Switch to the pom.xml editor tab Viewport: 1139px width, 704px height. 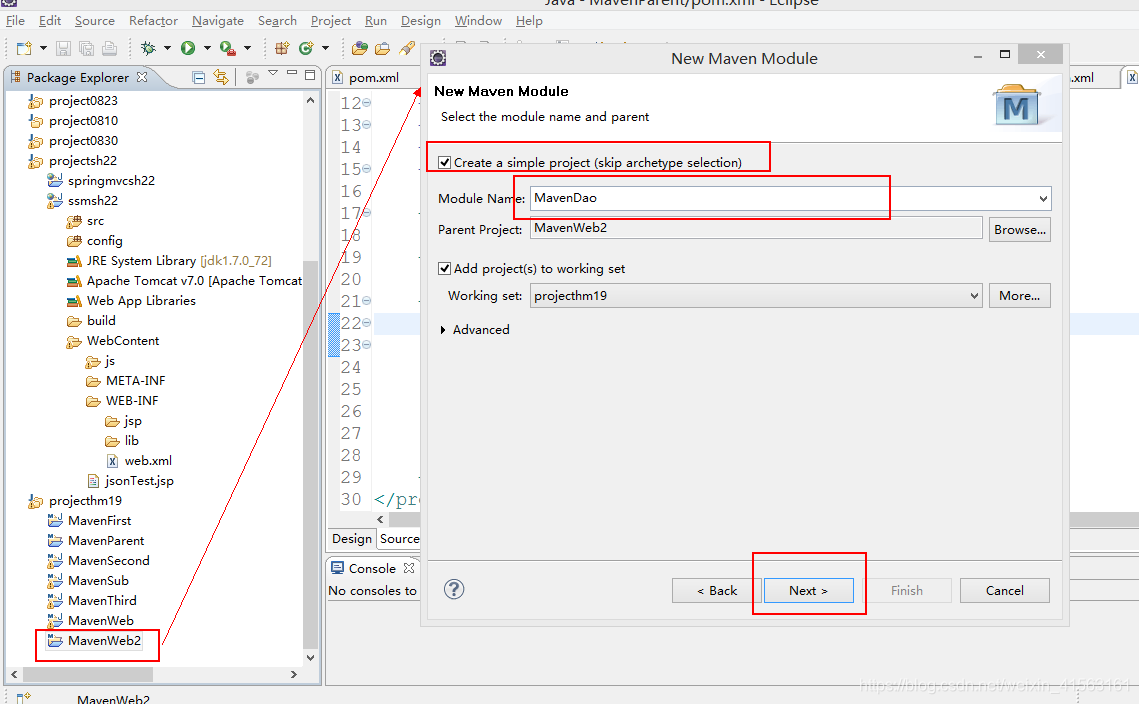[373, 77]
